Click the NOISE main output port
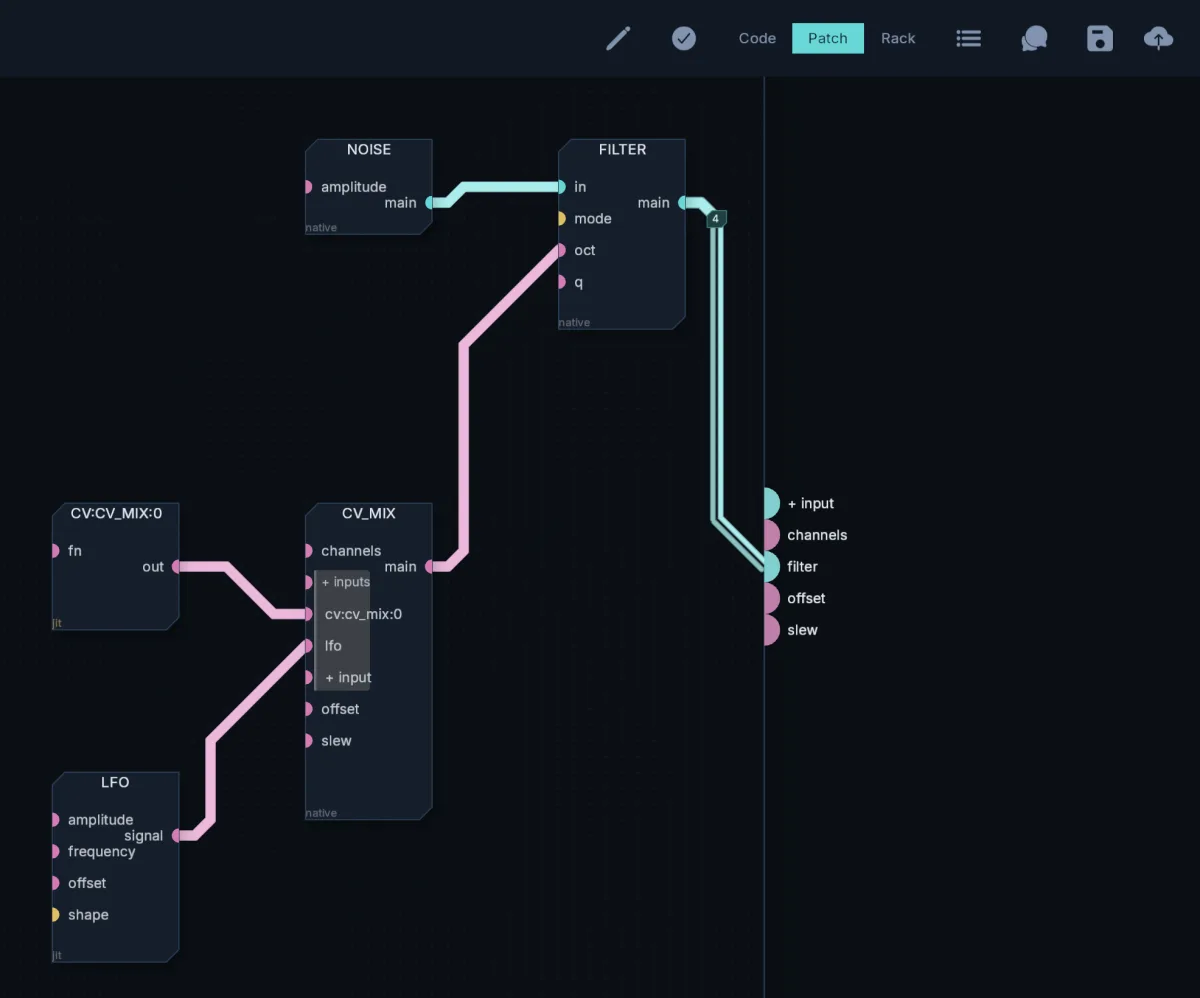 (430, 203)
